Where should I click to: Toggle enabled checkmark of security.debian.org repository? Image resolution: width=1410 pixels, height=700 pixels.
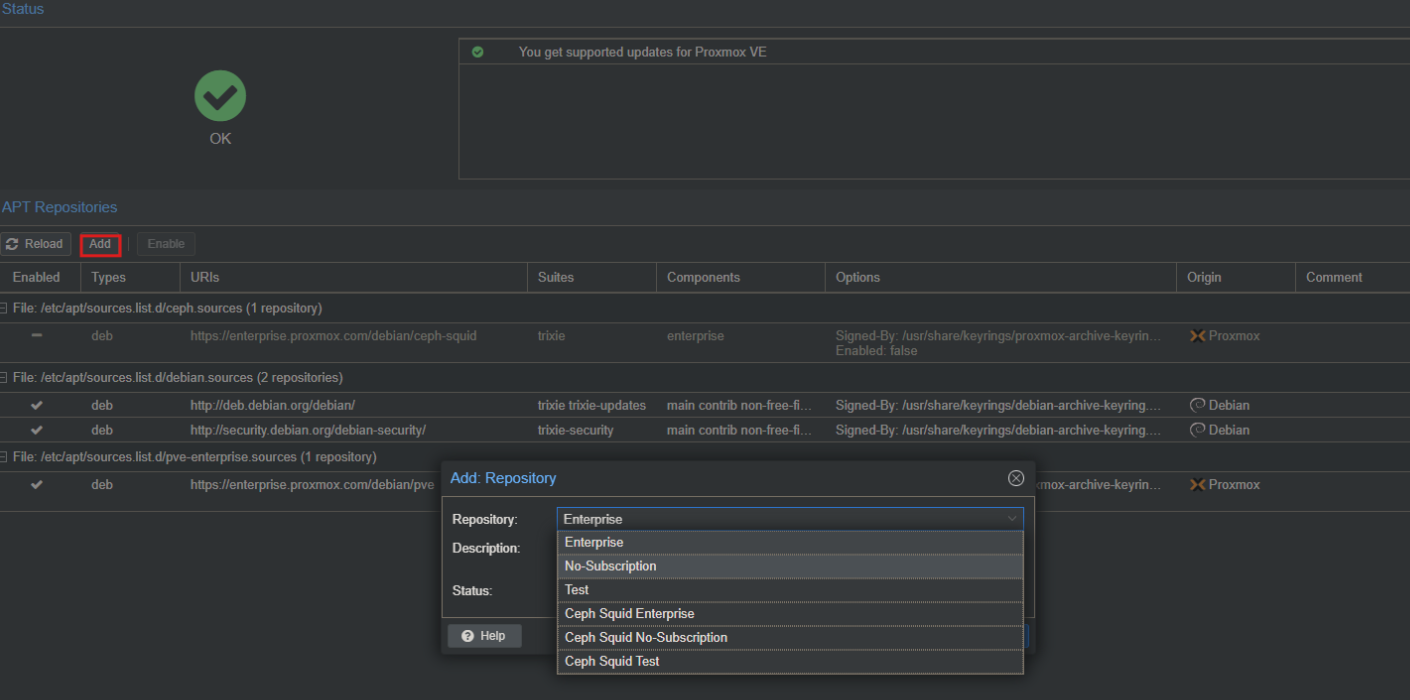pyautogui.click(x=37, y=430)
